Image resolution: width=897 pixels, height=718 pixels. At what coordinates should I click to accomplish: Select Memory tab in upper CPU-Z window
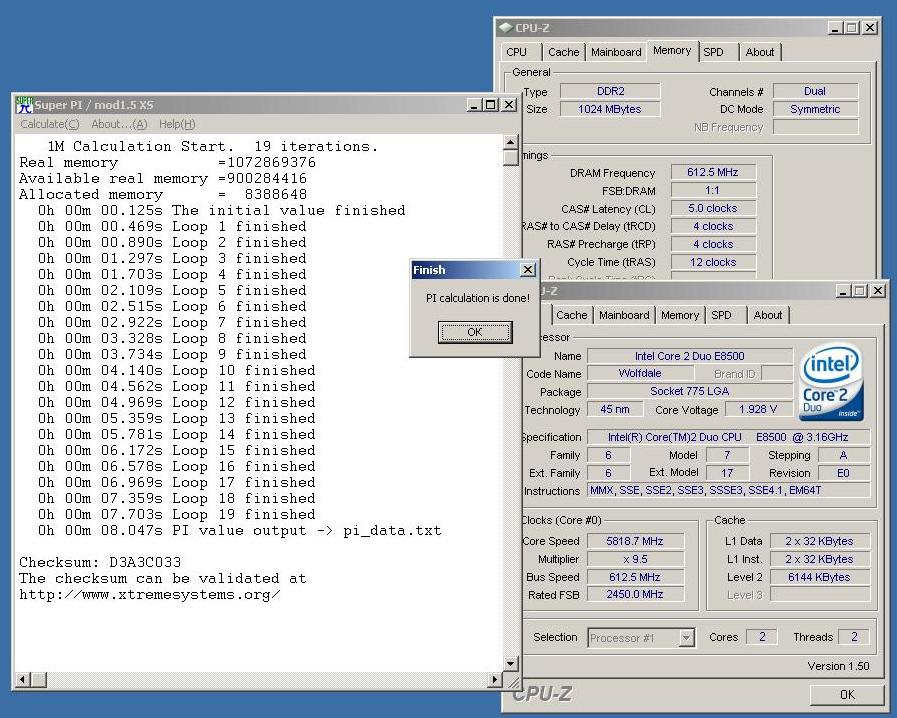(x=672, y=50)
